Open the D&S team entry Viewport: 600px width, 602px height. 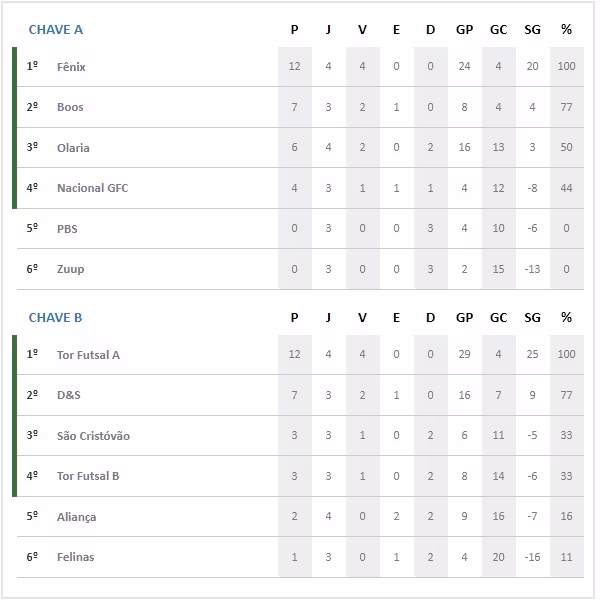[69, 395]
